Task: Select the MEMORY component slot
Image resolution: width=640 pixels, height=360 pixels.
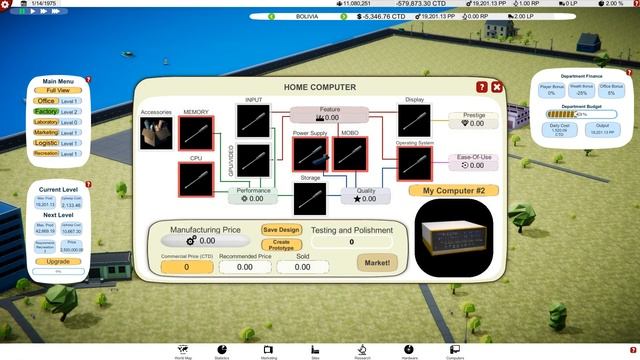Action: [196, 133]
